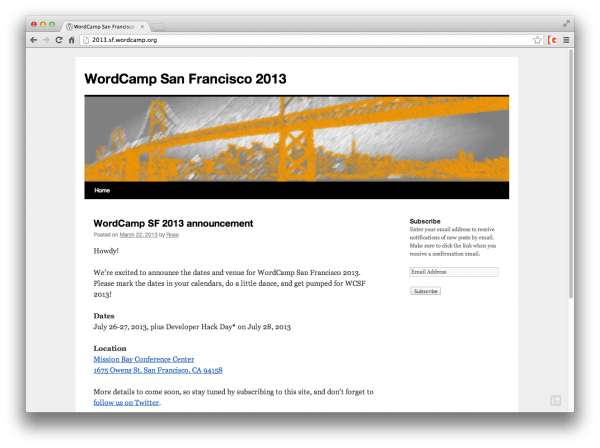The height and width of the screenshot is (448, 600).
Task: Click the browser forward arrow
Action: 46,40
